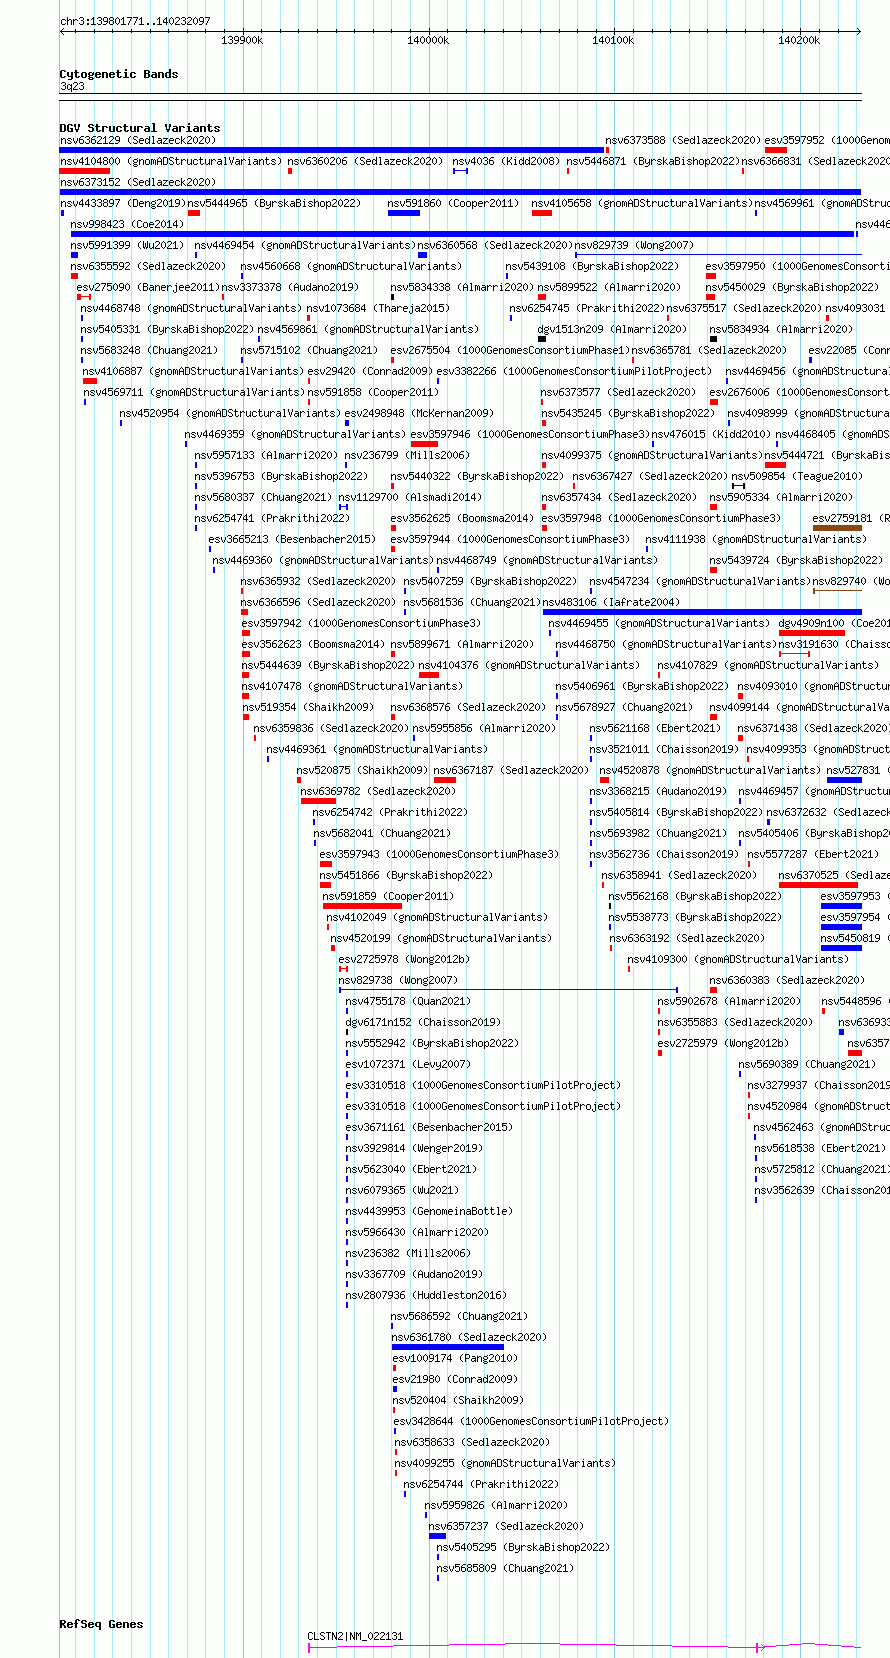
Task: Open variant nsv5685809 (Chuang2021)
Action: (x=505, y=1568)
